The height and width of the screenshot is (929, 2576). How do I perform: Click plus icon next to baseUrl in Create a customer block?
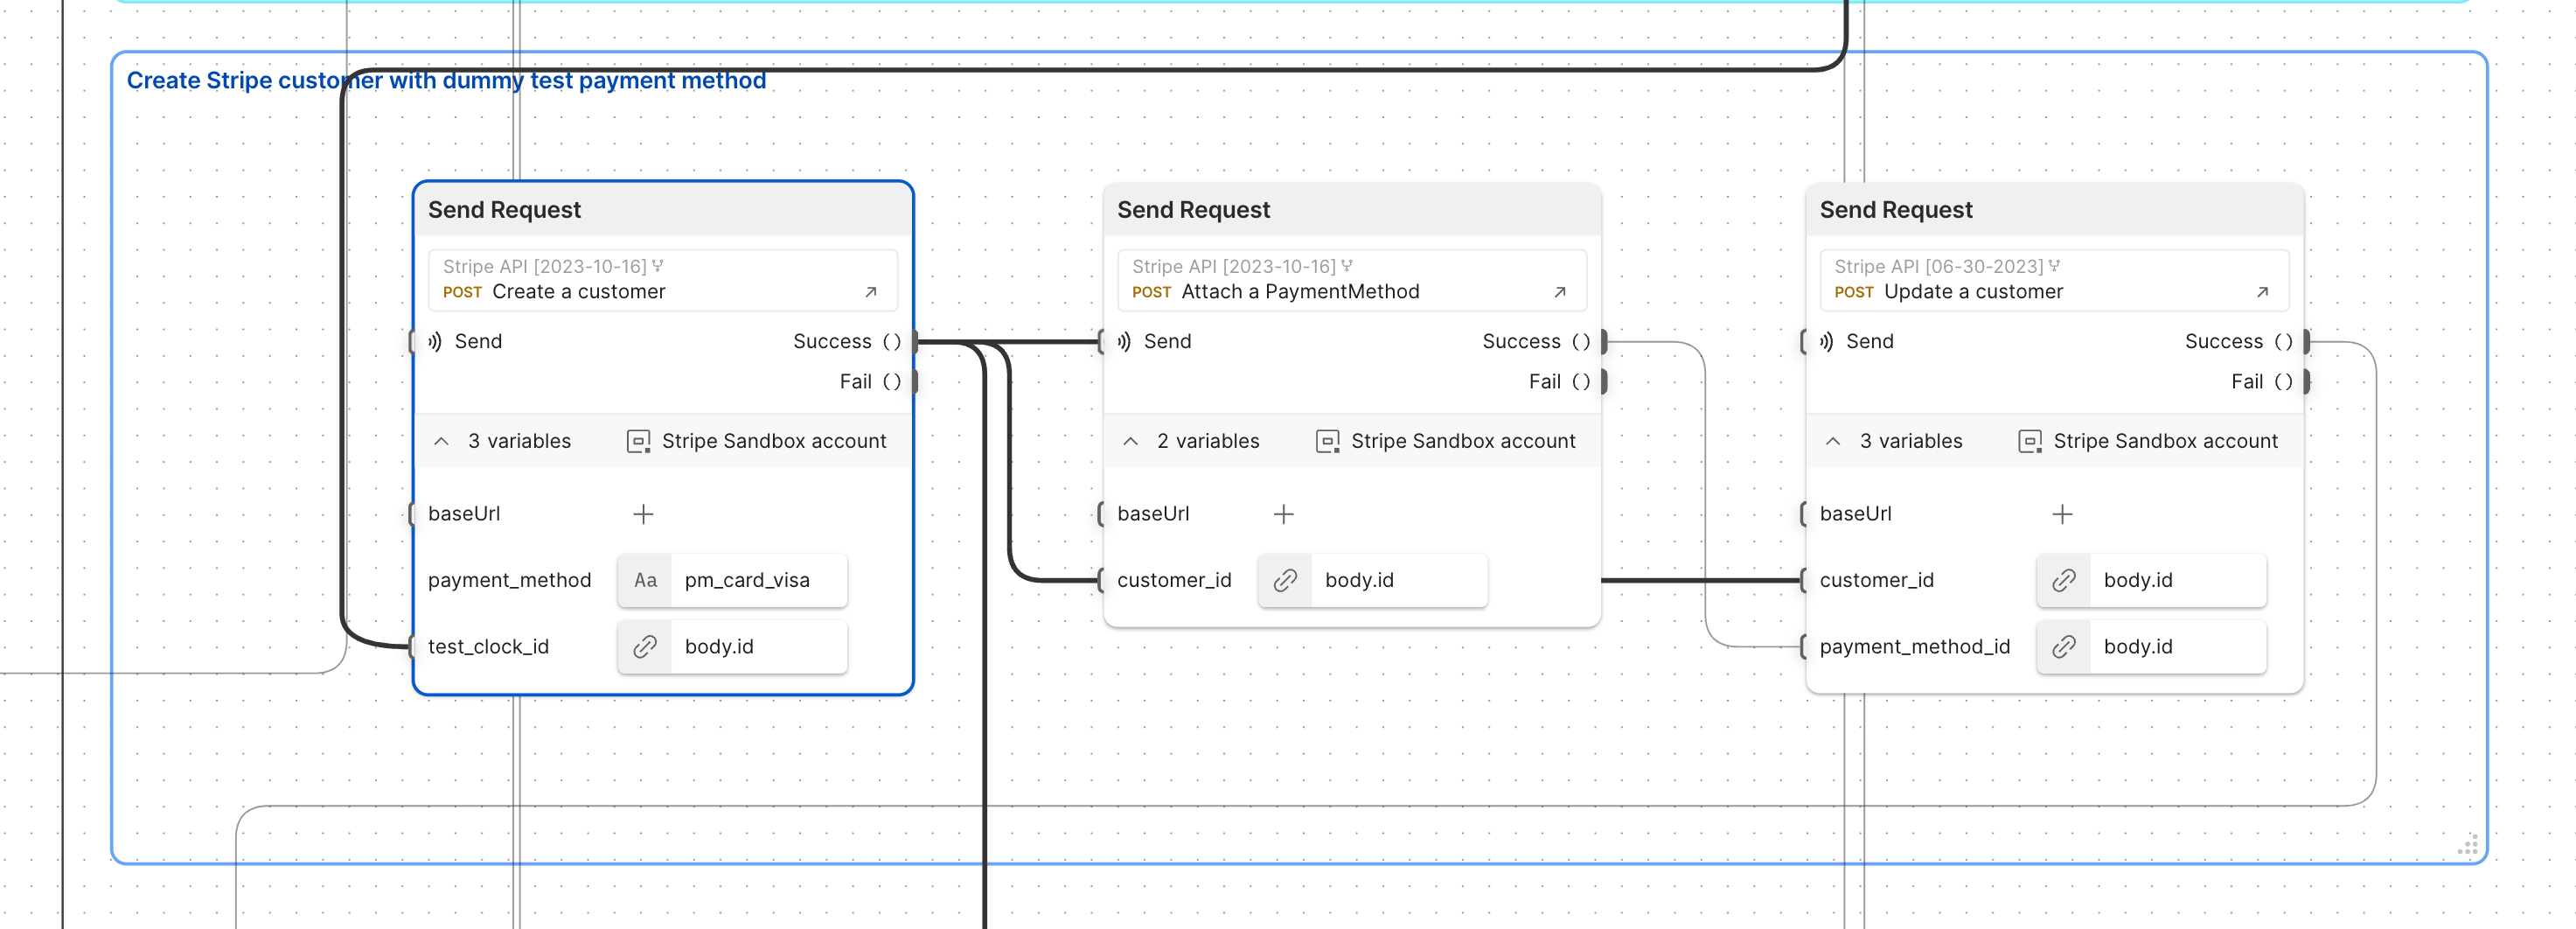[x=643, y=514]
